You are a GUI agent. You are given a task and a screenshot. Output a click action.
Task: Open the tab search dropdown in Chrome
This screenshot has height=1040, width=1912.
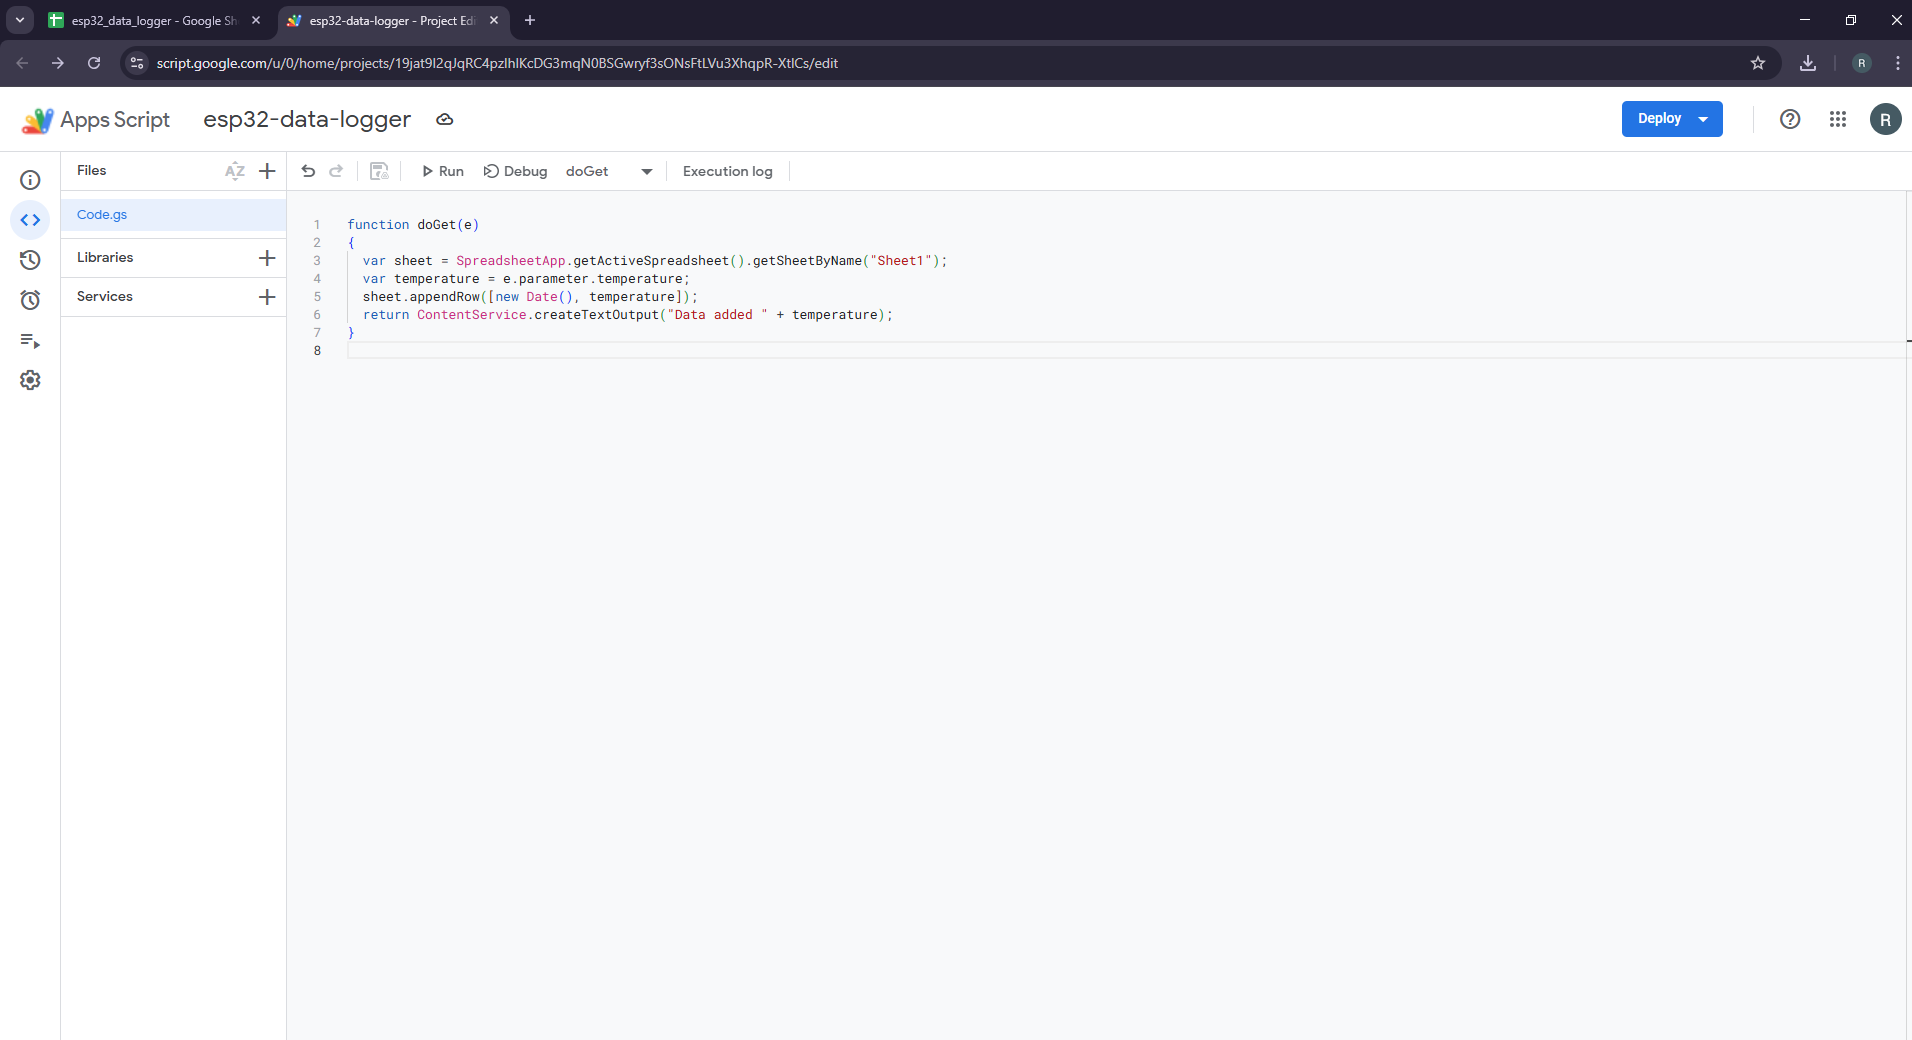point(19,20)
